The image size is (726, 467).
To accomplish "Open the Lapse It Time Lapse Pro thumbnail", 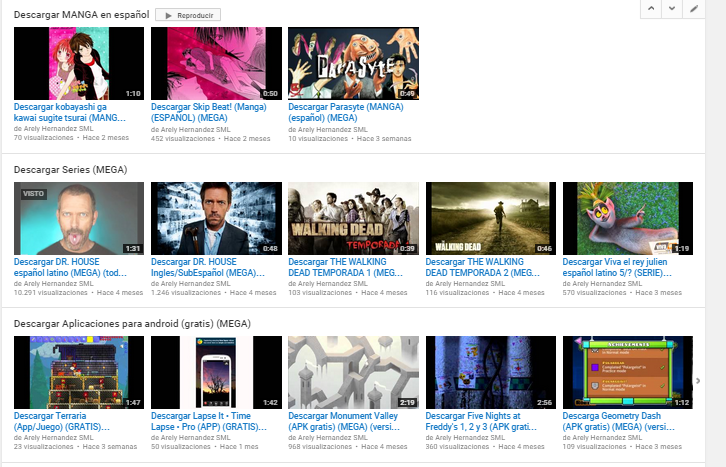I will pos(216,372).
